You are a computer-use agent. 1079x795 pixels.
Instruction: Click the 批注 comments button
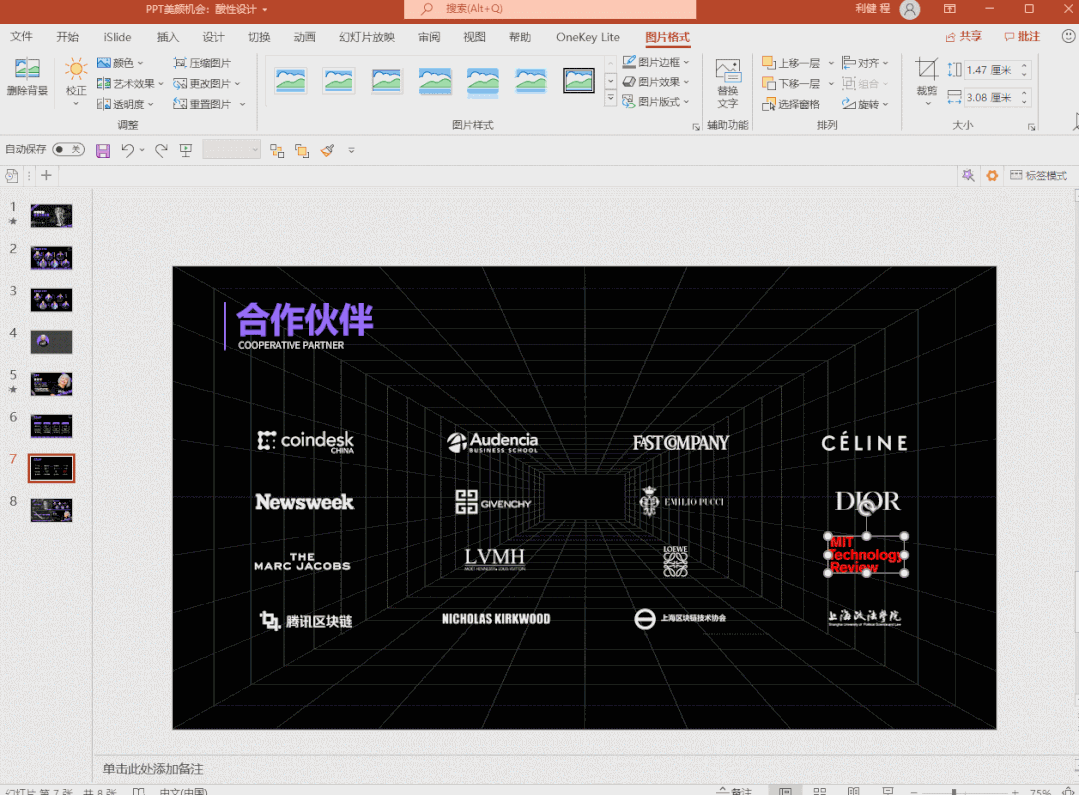[1022, 36]
